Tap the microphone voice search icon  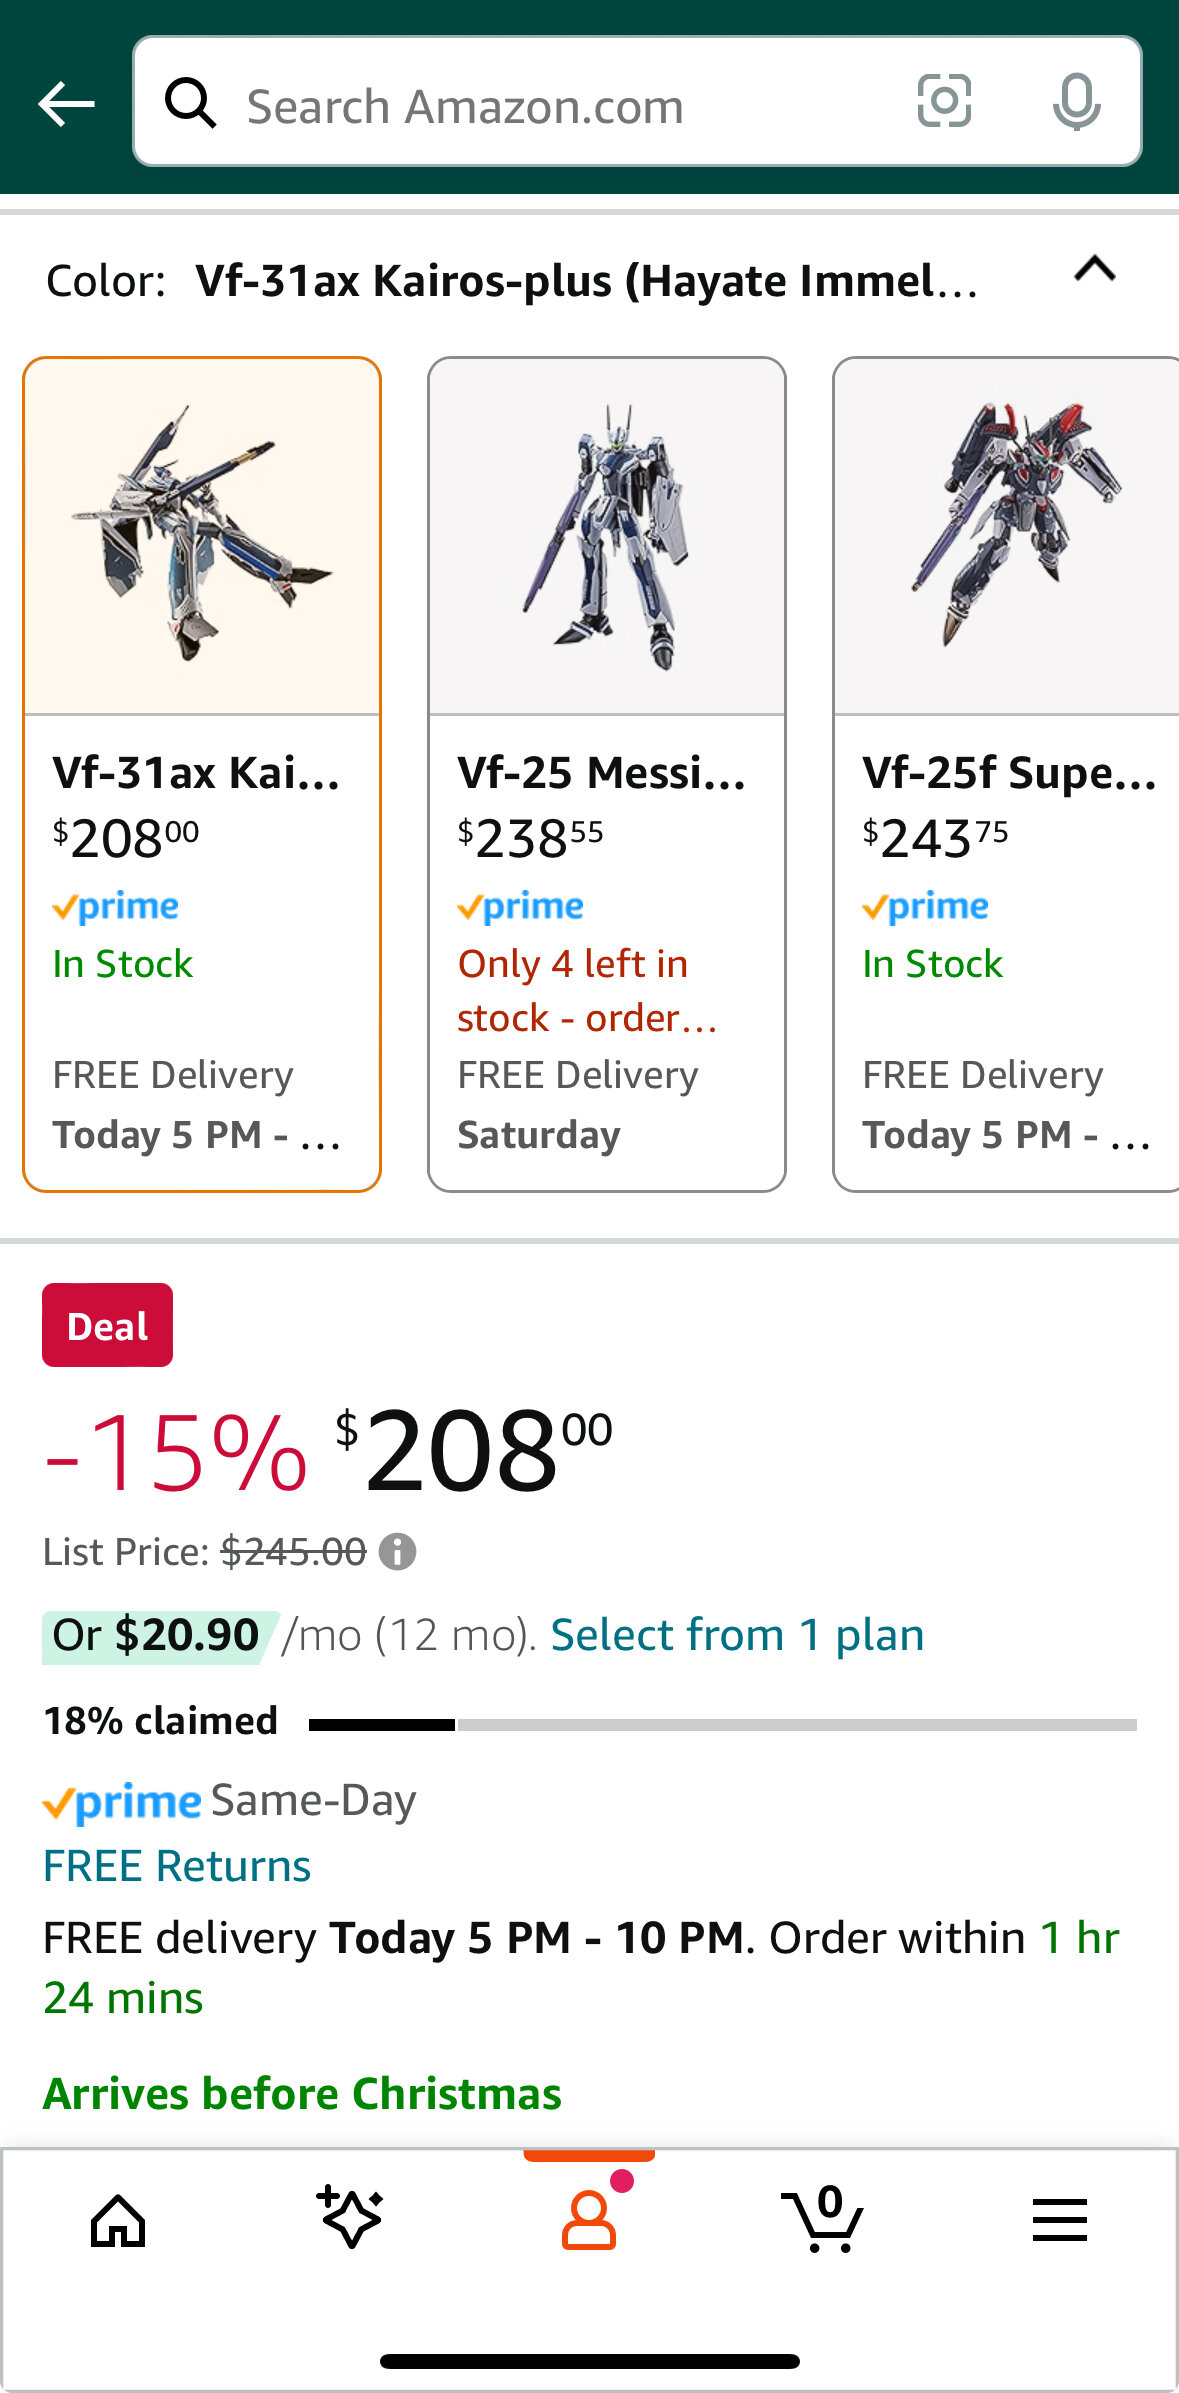tap(1077, 102)
